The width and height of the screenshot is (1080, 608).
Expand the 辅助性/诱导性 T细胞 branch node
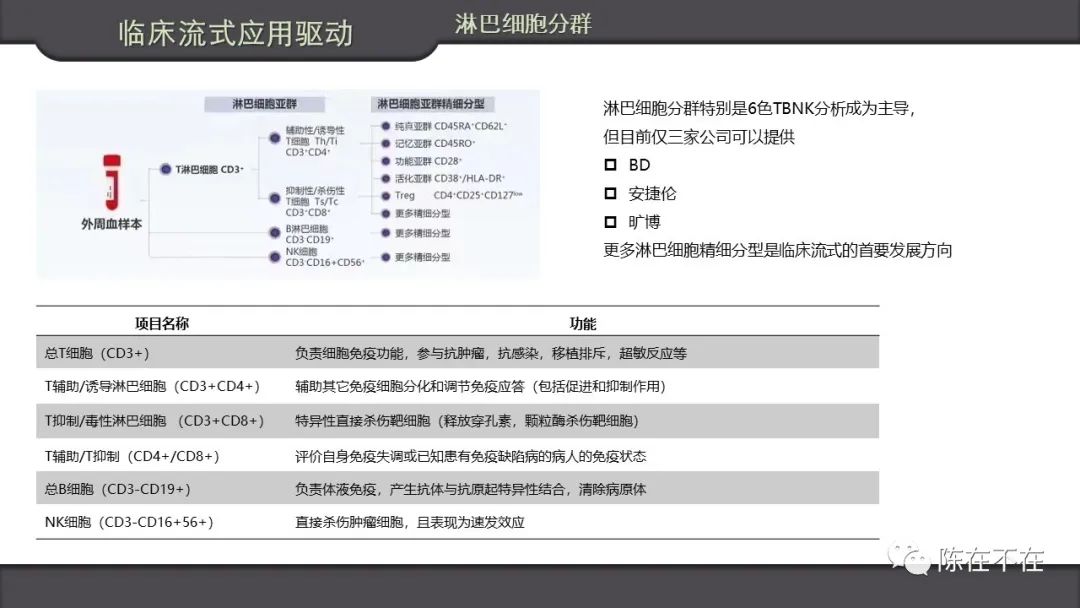click(x=275, y=138)
